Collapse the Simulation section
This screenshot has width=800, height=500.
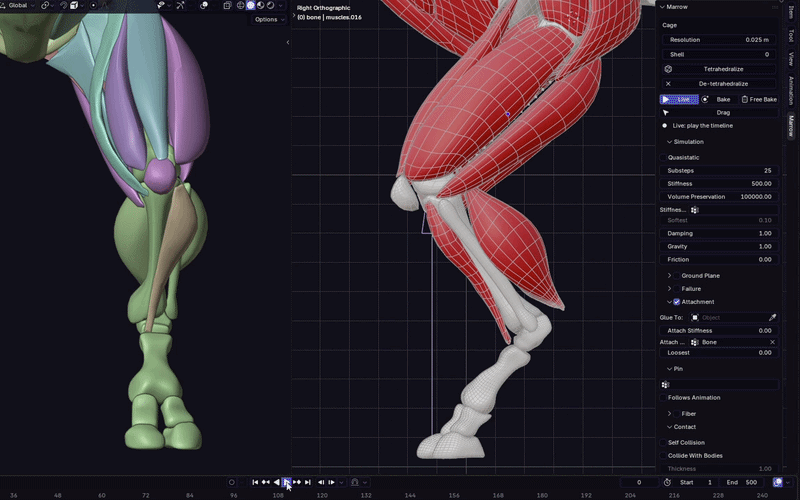click(x=669, y=142)
